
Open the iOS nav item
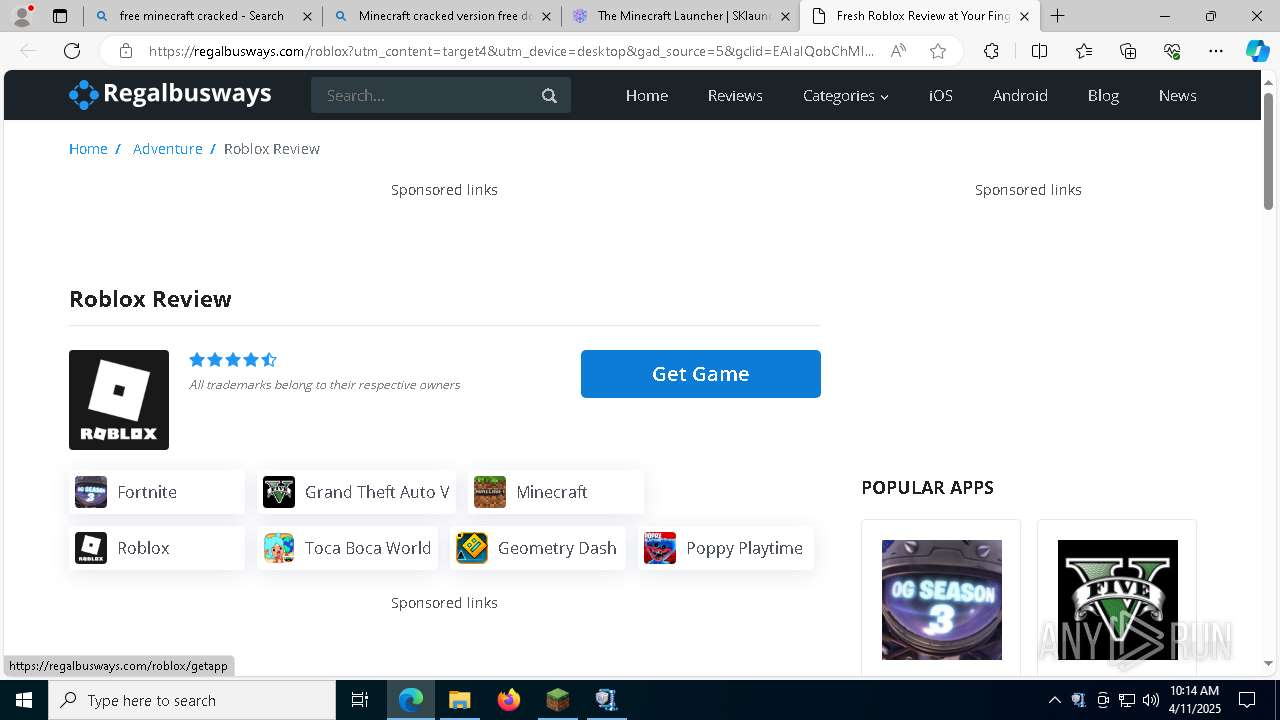941,96
